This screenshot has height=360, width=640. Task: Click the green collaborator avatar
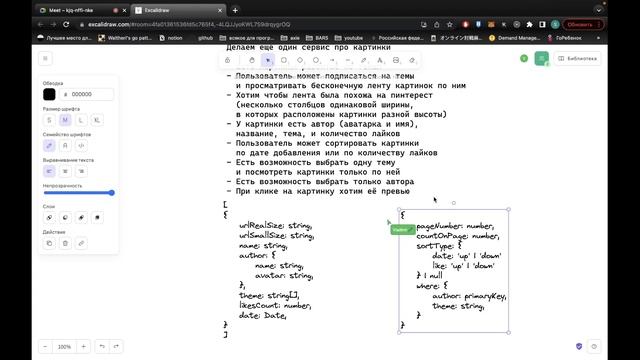[524, 59]
